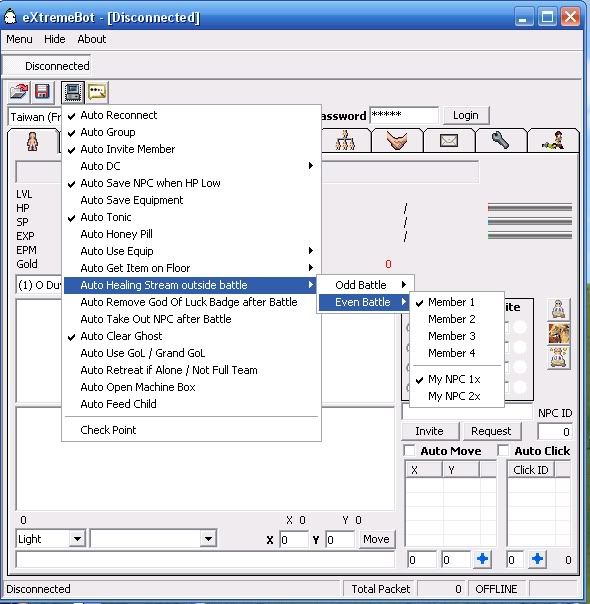This screenshot has width=590, height=604.
Task: Select Member 4 in submenu
Action: (457, 353)
